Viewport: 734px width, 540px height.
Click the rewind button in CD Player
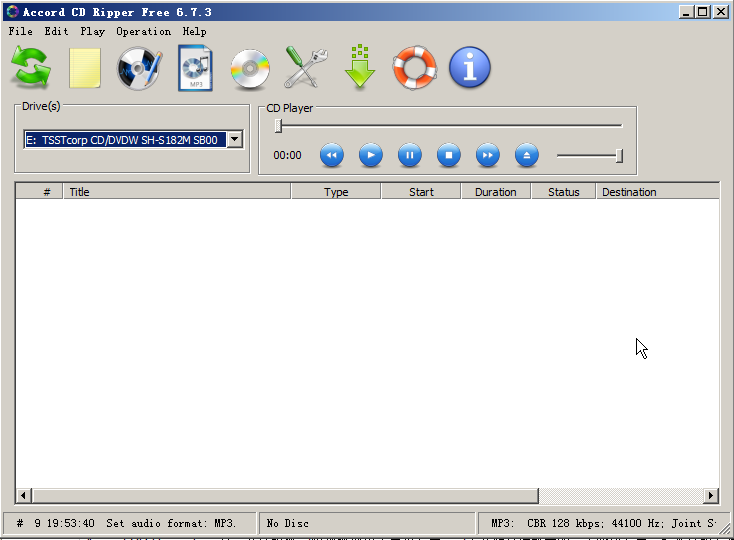coord(331,155)
